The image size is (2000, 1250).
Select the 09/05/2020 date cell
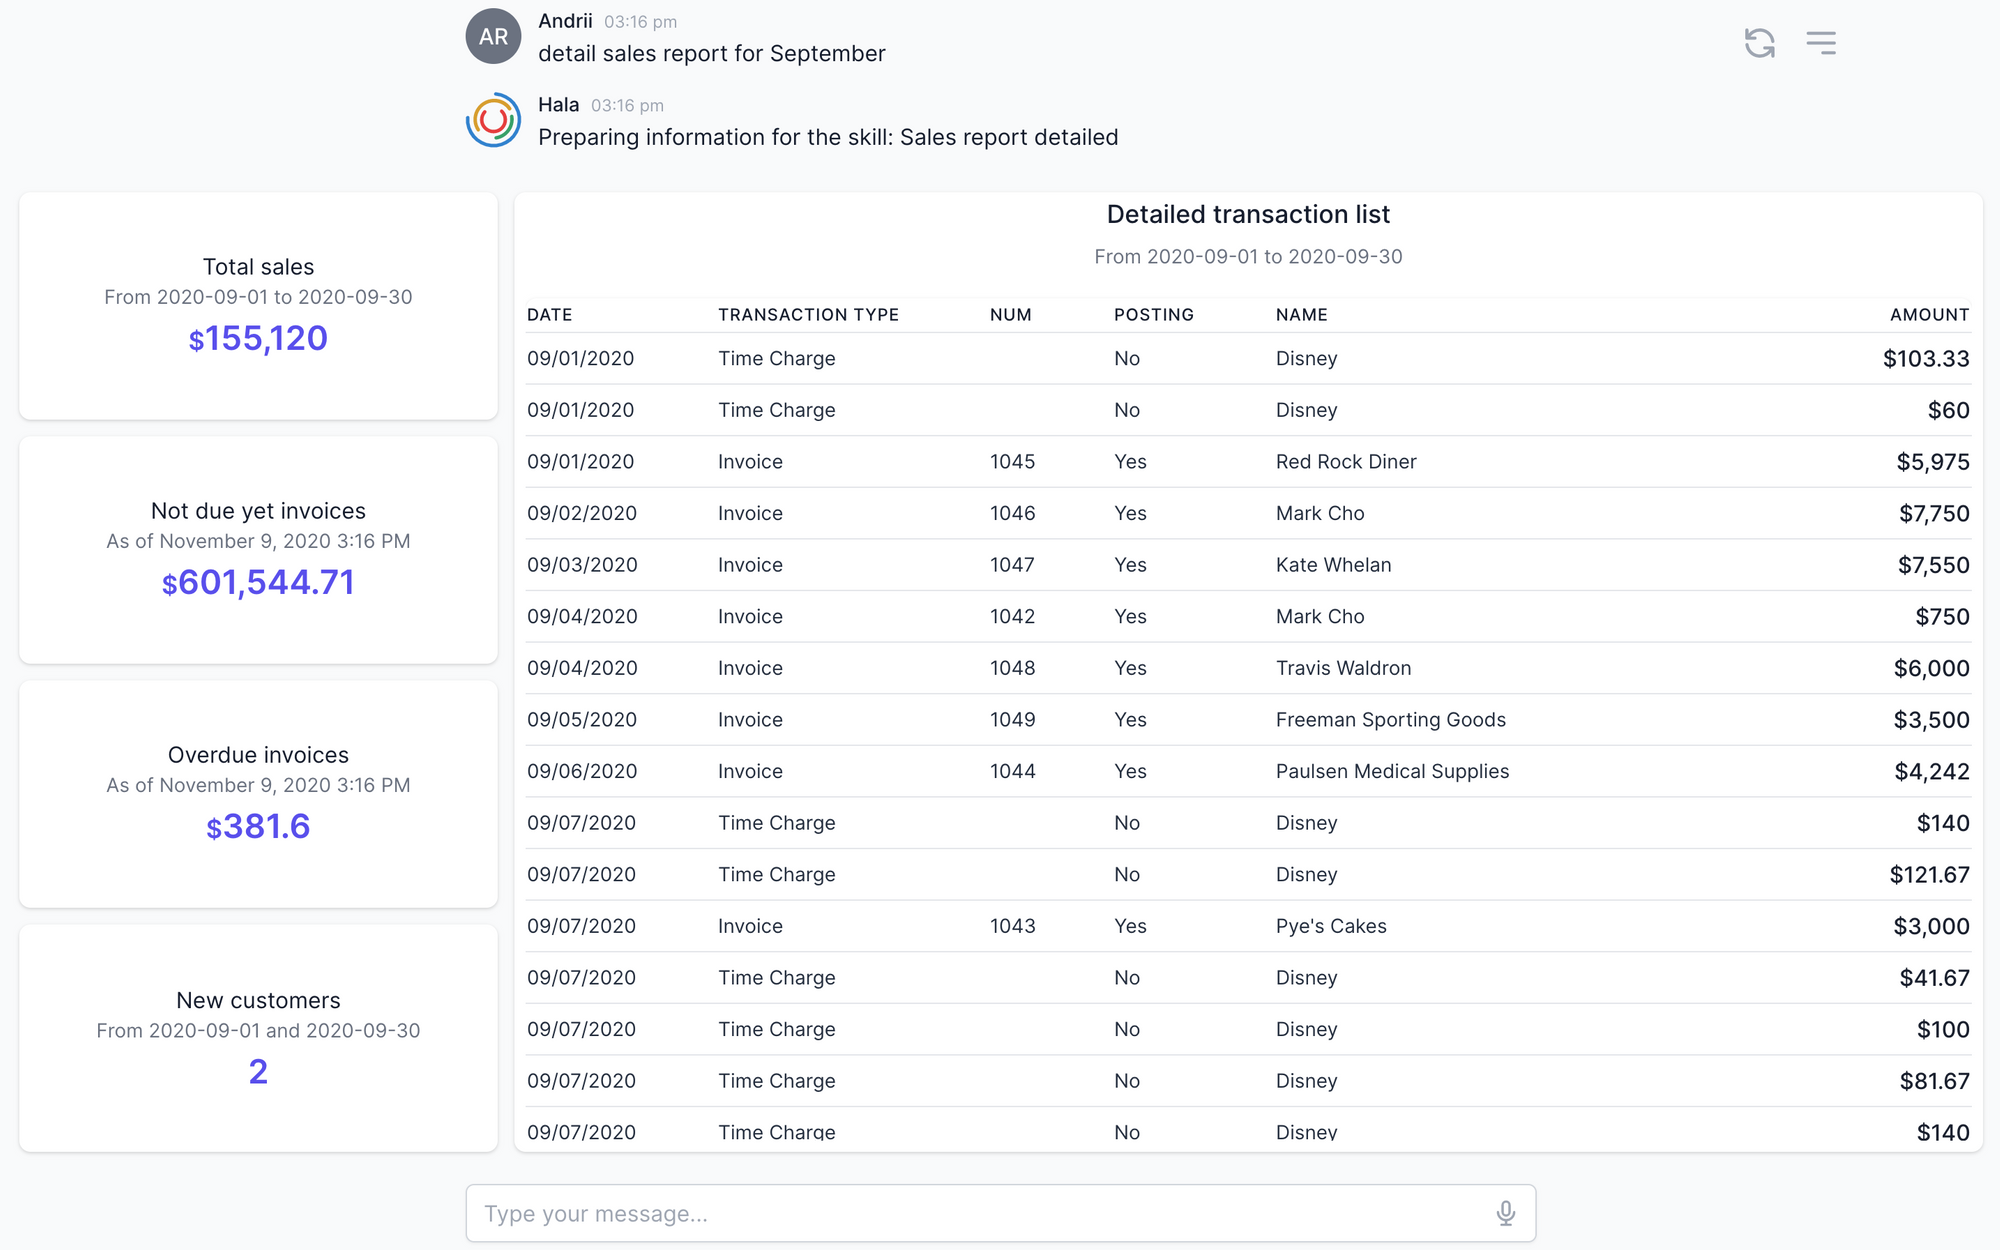tap(582, 719)
